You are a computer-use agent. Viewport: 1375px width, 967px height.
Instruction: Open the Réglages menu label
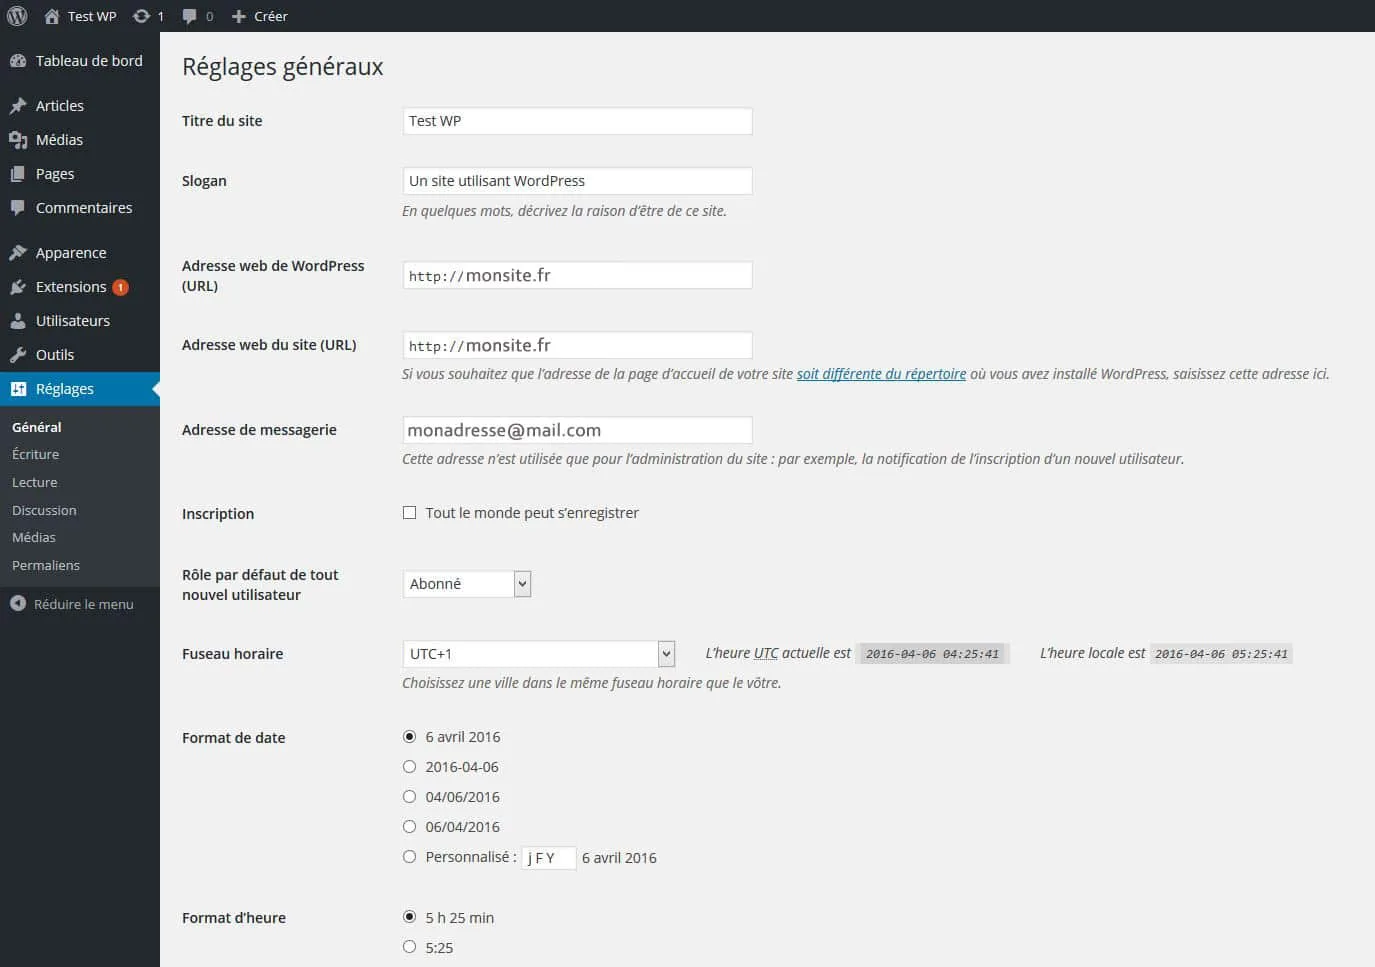point(65,389)
